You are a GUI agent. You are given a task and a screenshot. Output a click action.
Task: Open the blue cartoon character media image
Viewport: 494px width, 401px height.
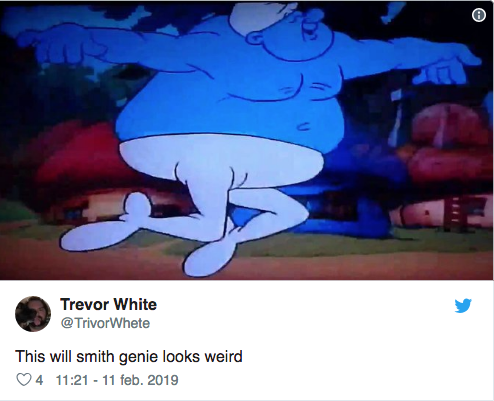(247, 140)
